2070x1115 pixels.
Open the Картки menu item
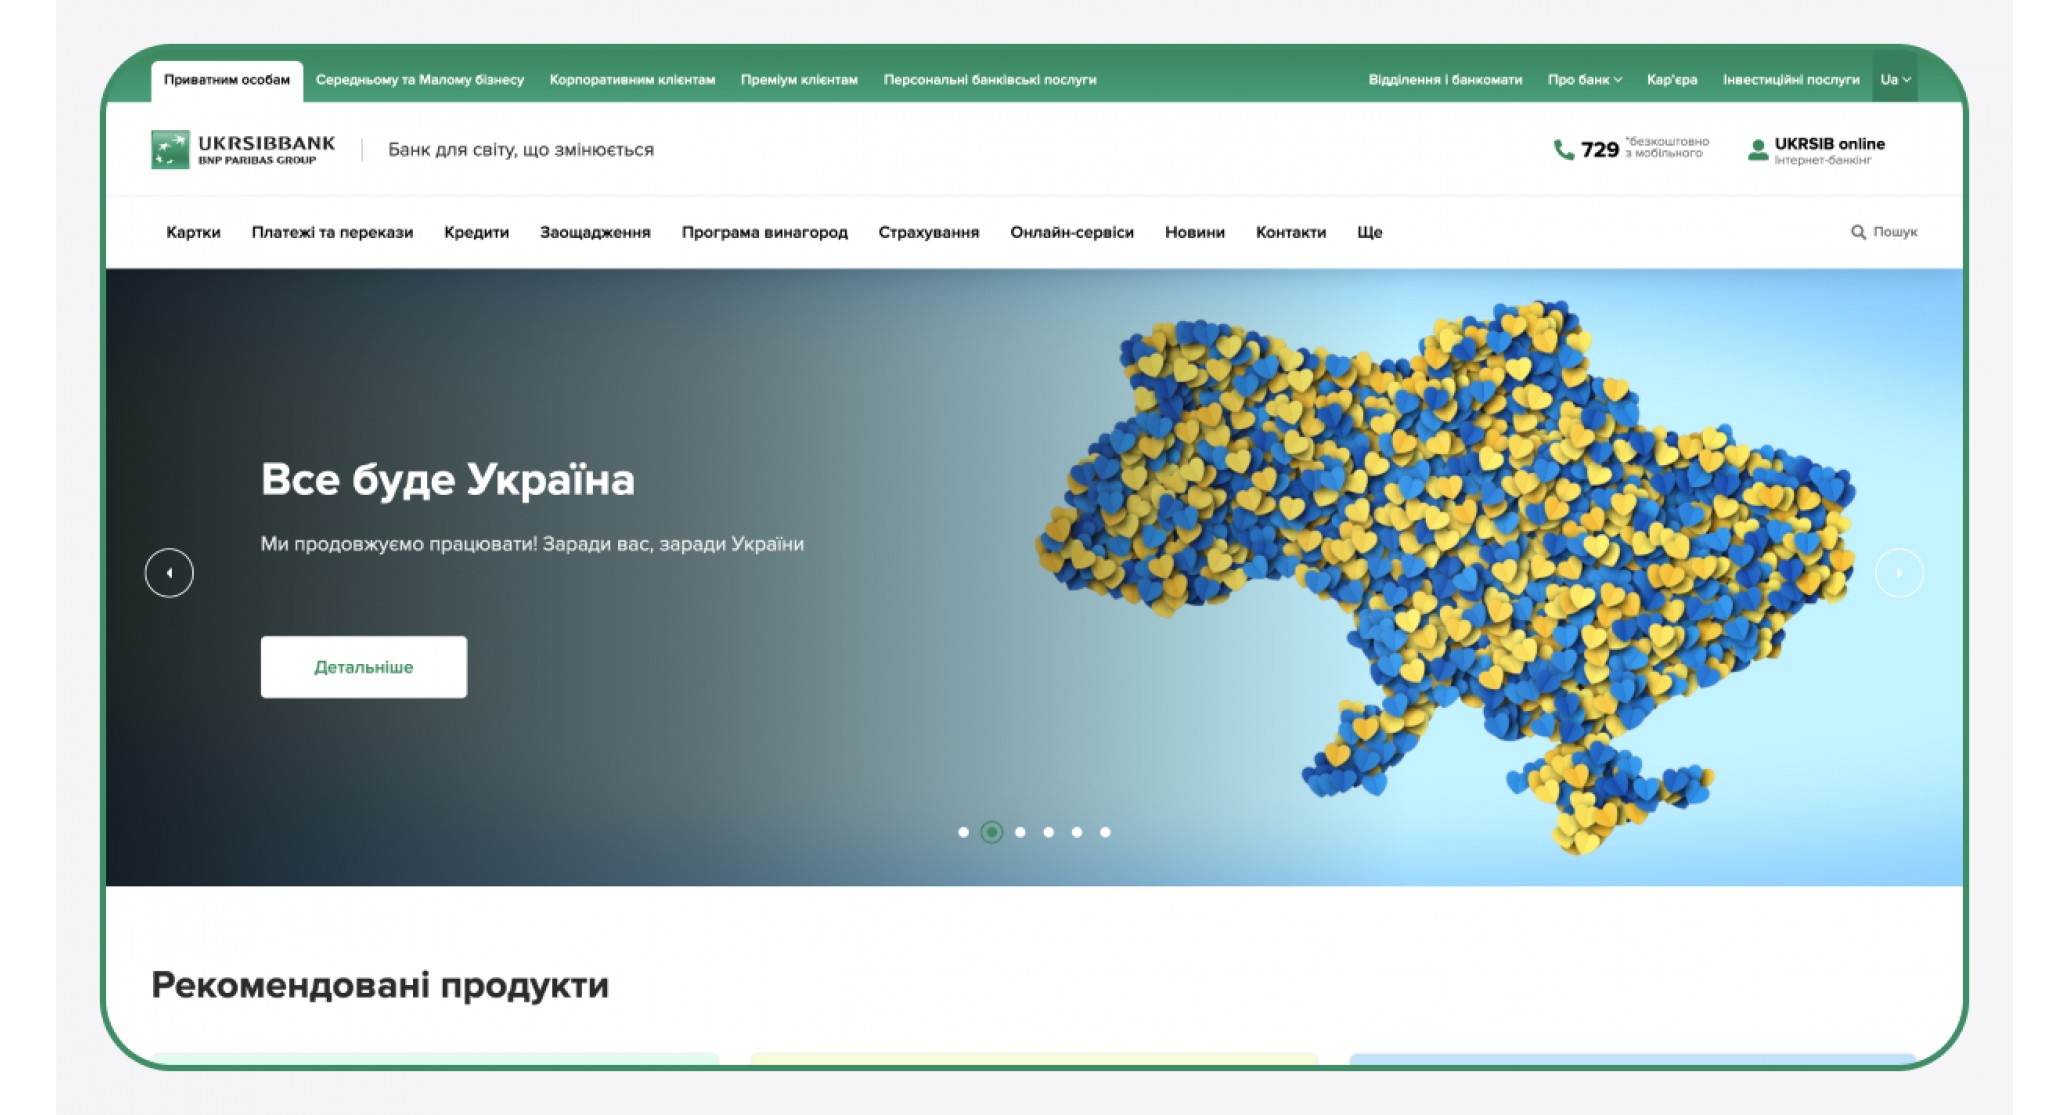[x=193, y=232]
